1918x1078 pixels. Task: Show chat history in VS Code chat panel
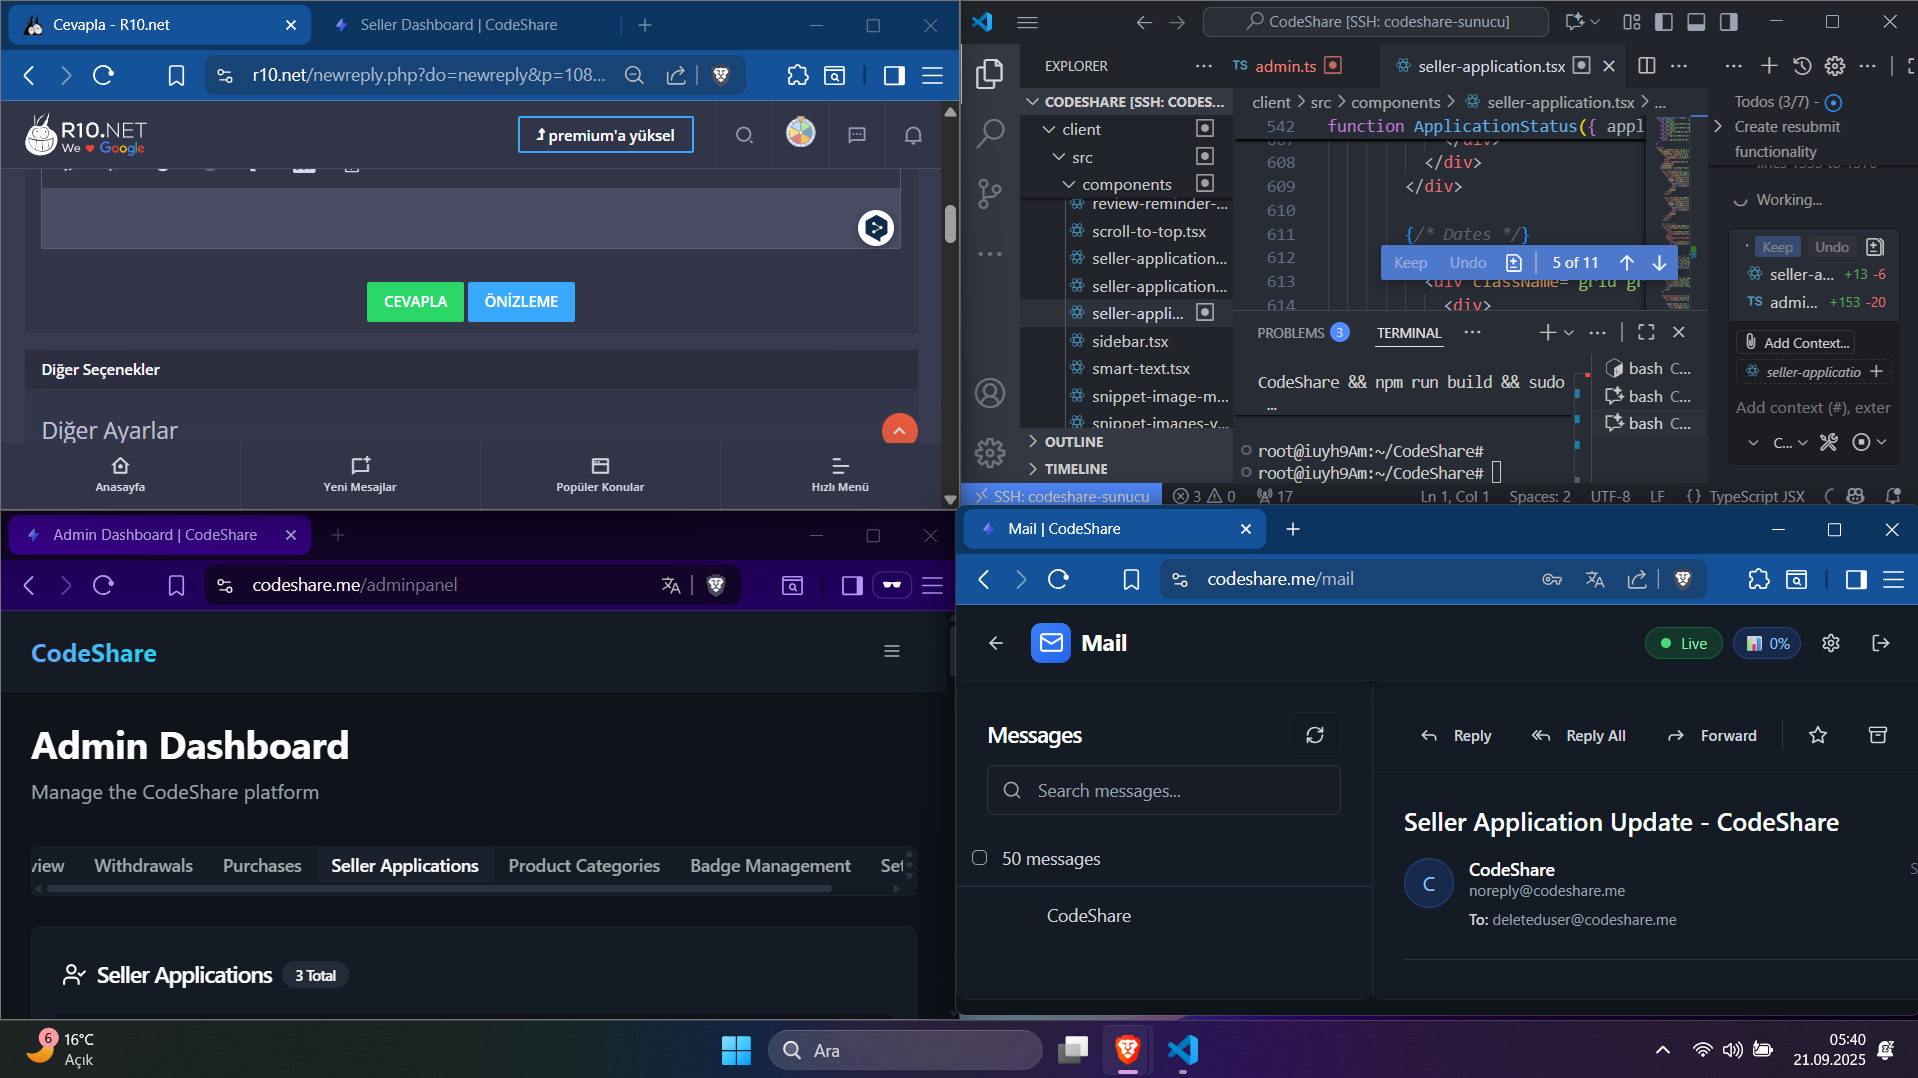pyautogui.click(x=1802, y=66)
